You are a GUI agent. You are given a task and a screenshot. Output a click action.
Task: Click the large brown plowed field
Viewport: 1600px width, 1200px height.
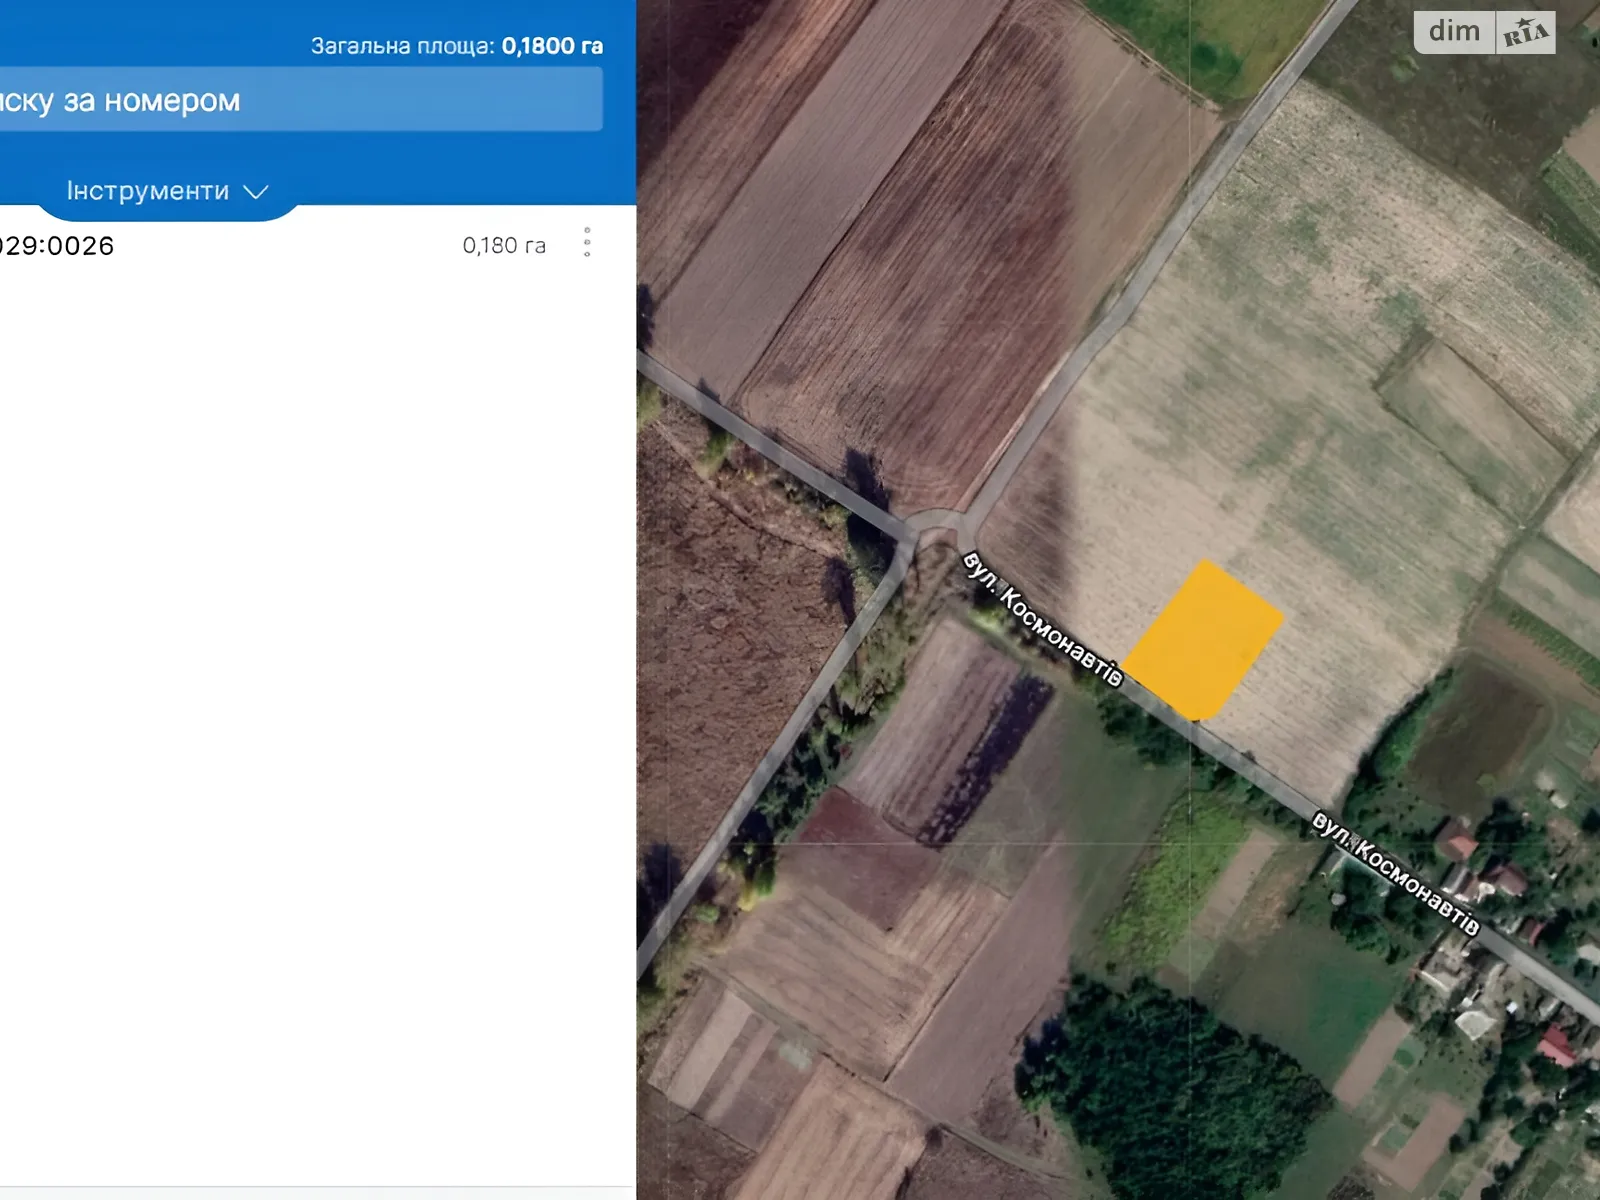click(930, 250)
